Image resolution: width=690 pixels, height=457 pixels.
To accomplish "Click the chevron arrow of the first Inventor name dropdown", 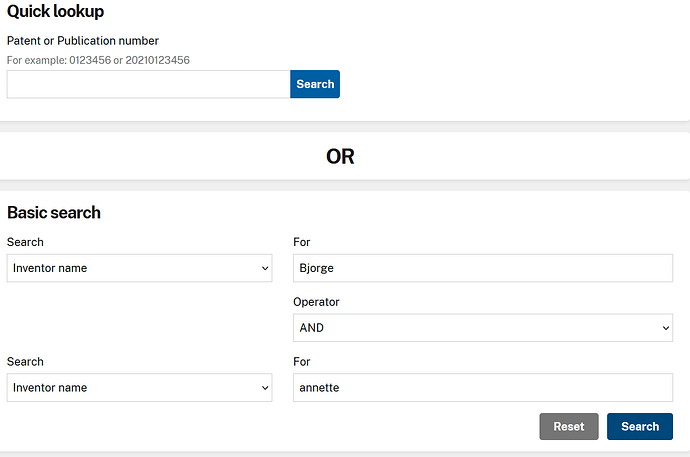I will (264, 268).
